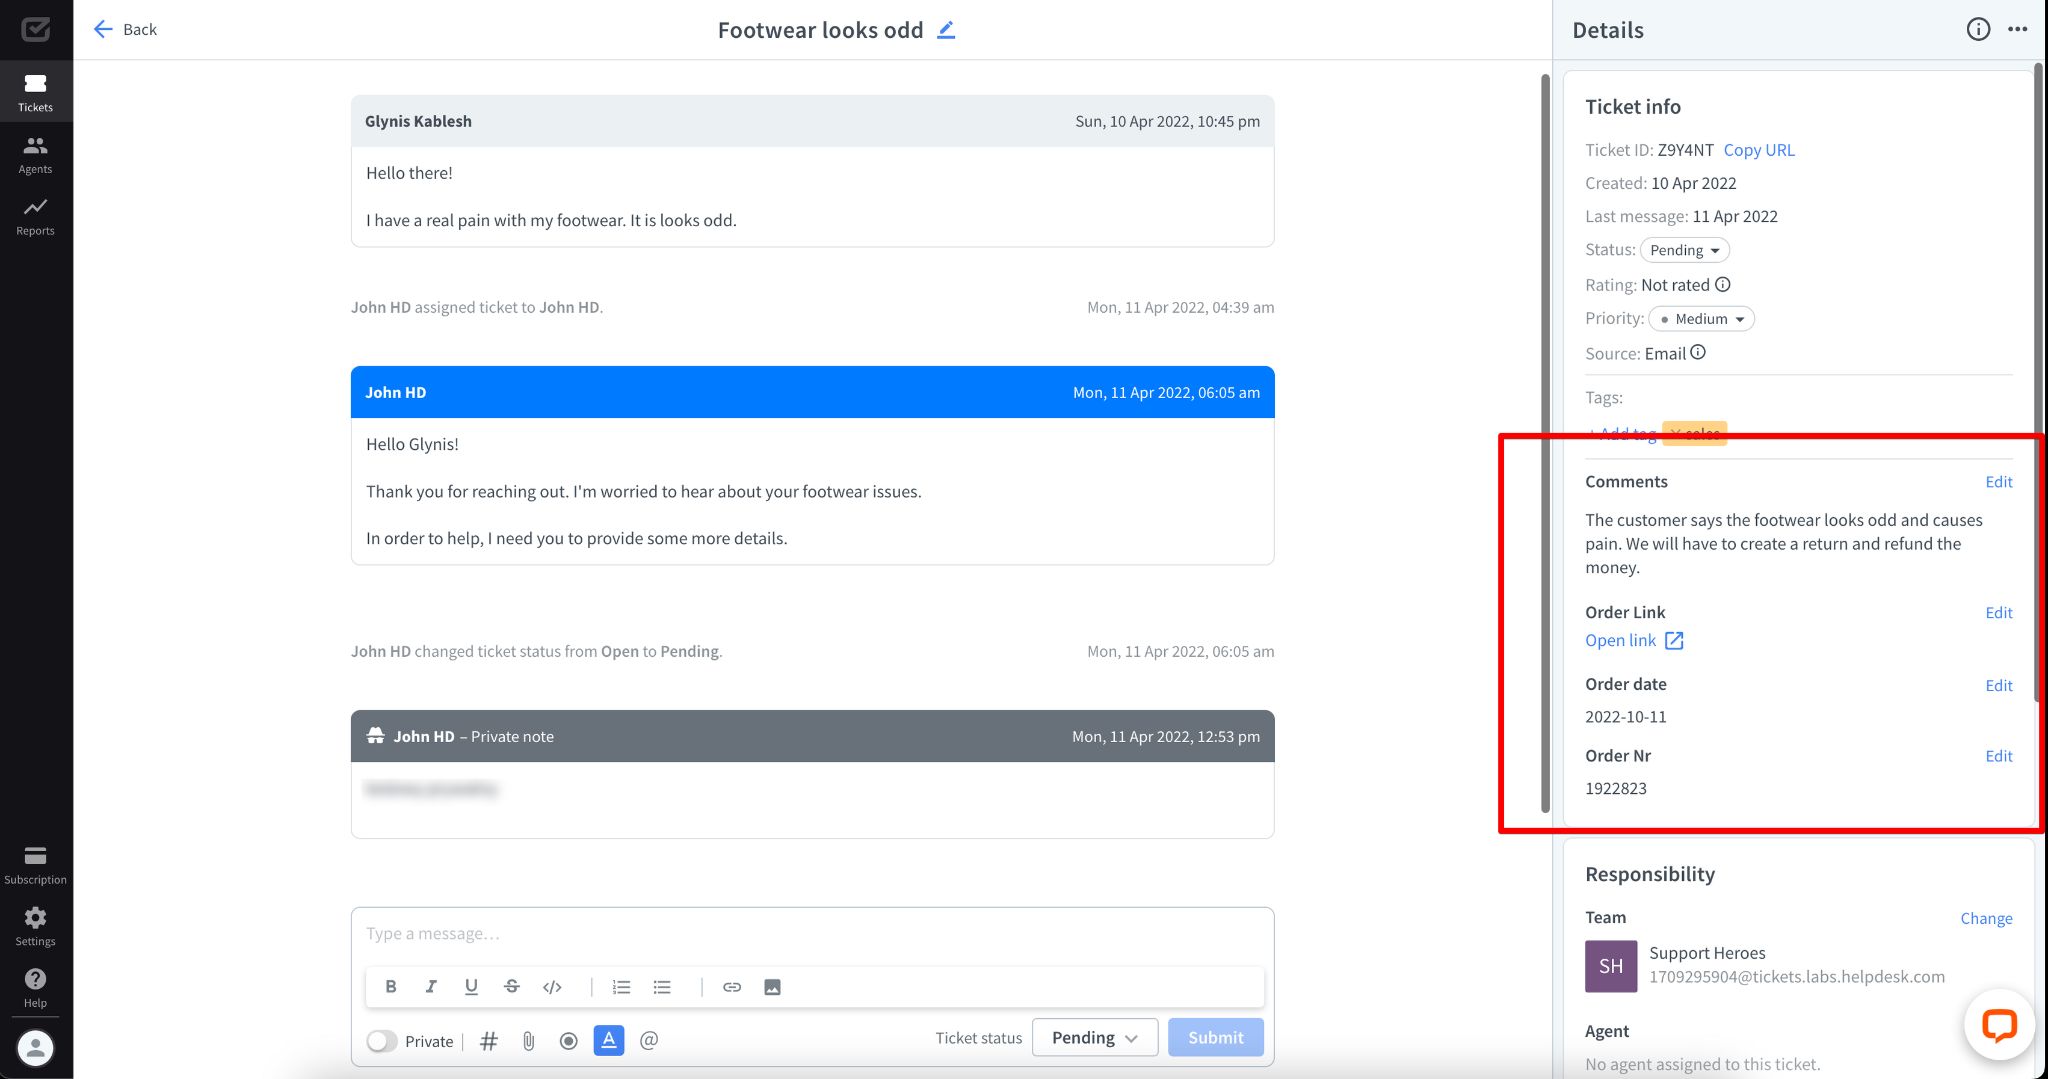Apply strikethrough formatting in message editor
2048x1079 pixels.
(x=511, y=987)
